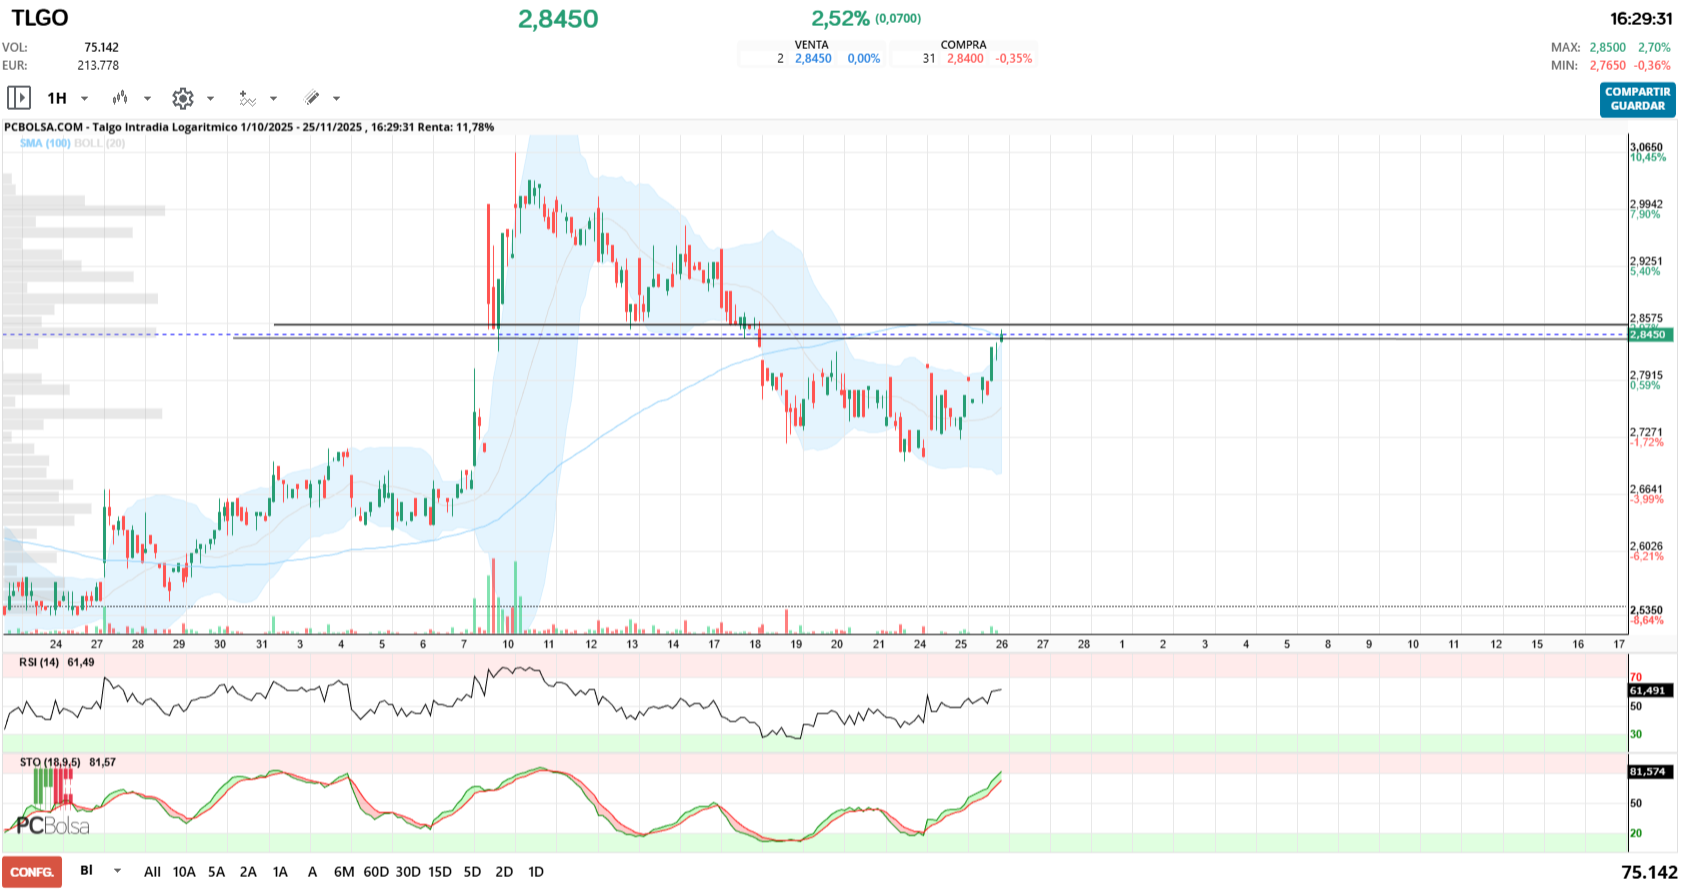Screen dimensions: 1691x893
Task: Click the PCBolsa logo watermark
Action: tap(52, 826)
